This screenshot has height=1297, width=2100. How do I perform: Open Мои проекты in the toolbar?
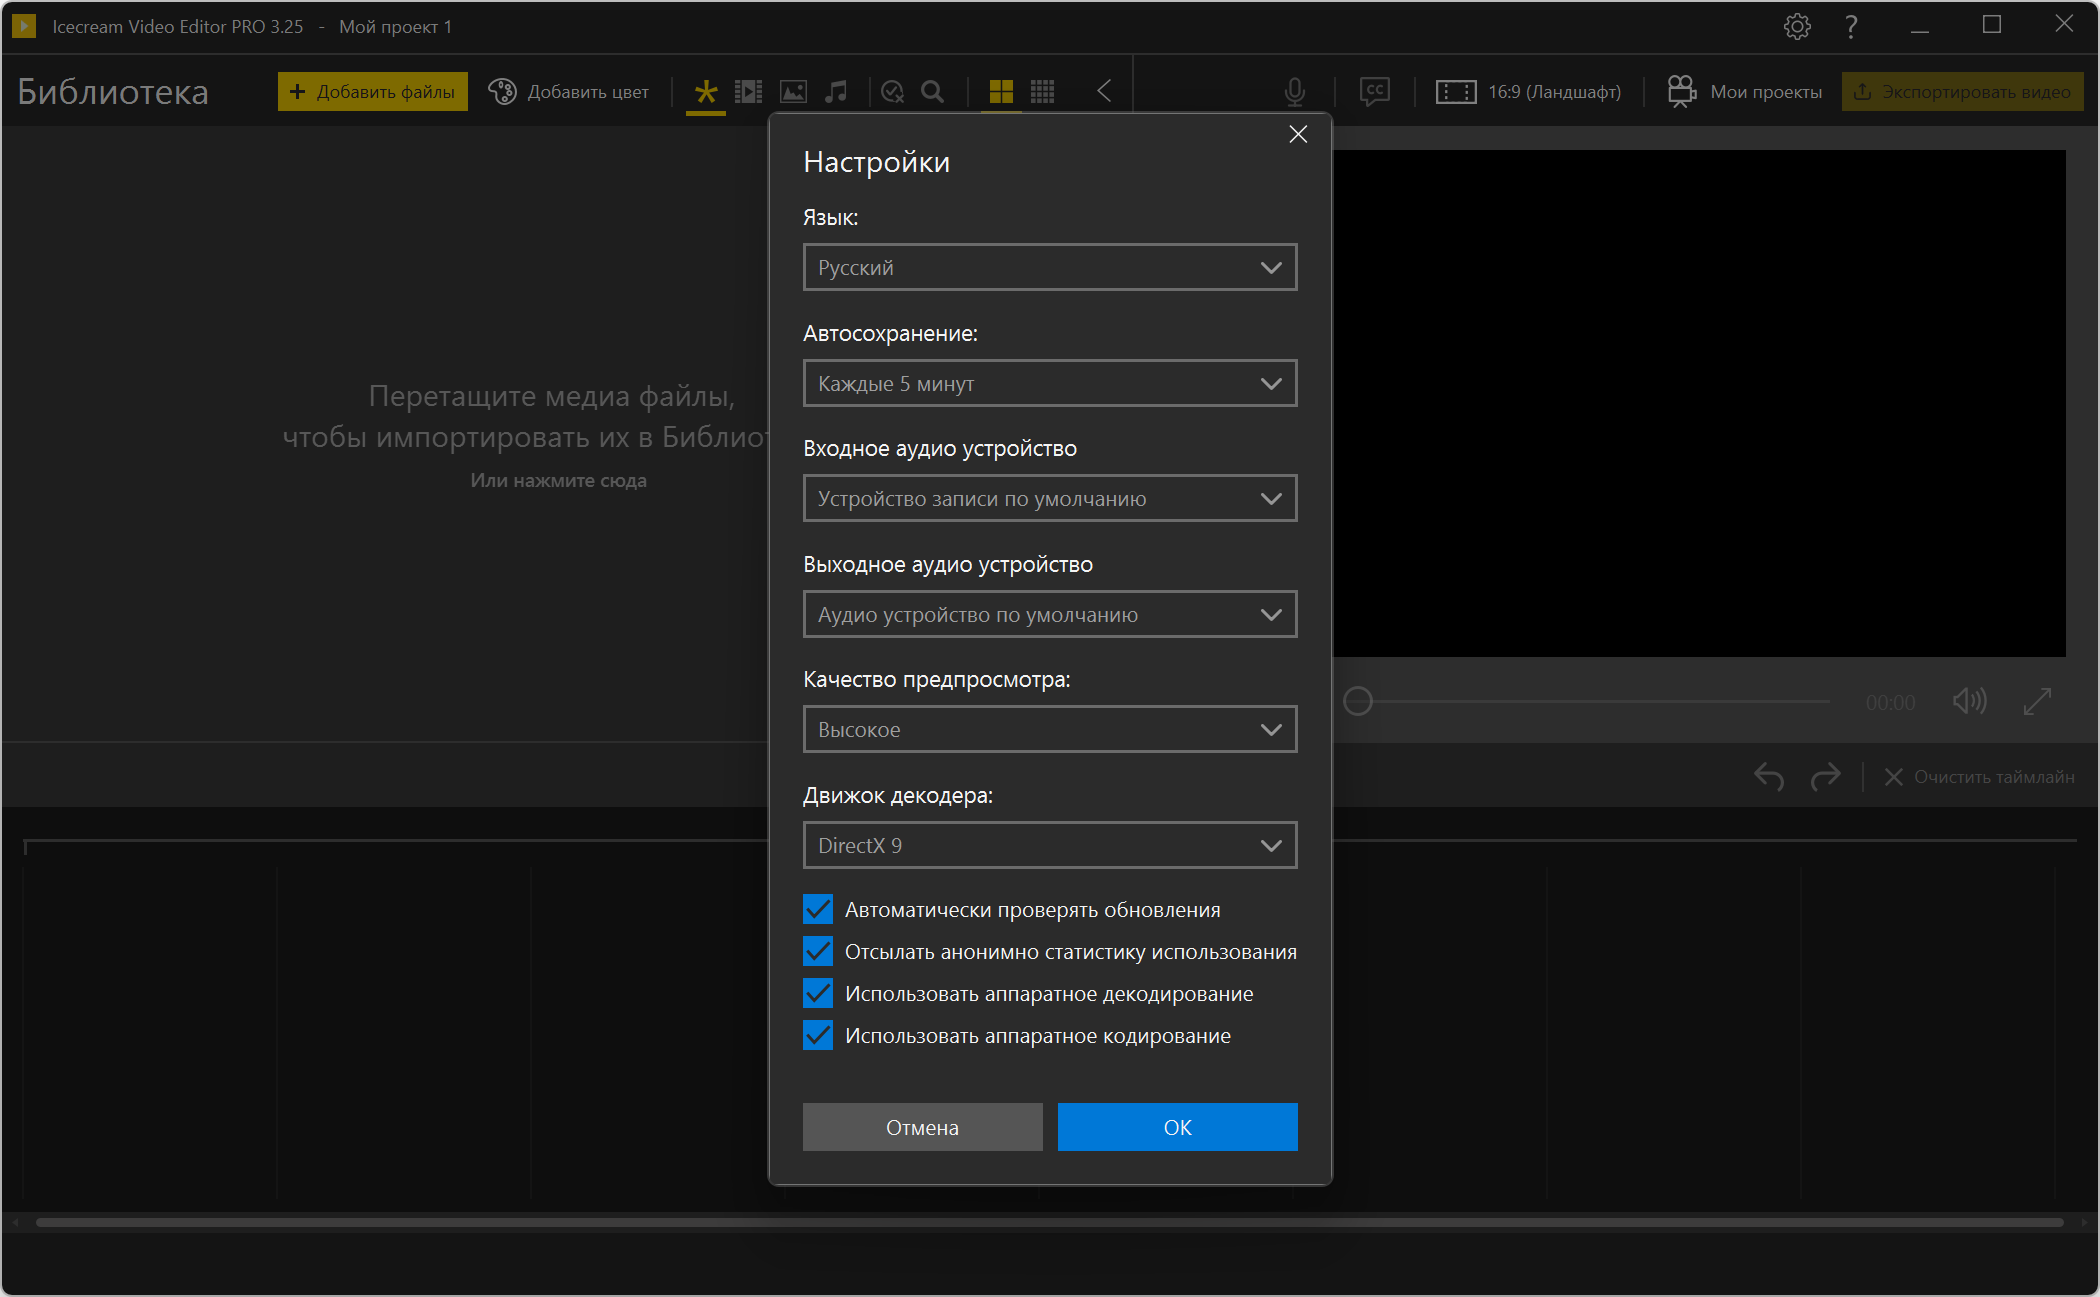click(1745, 92)
